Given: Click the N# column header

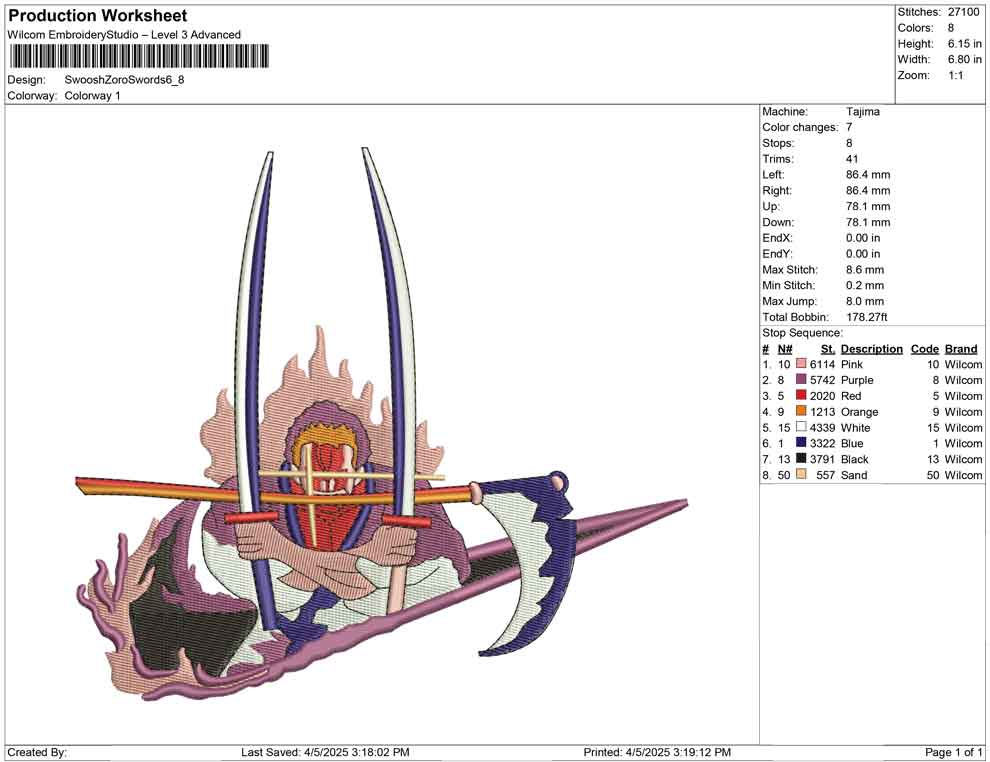Looking at the screenshot, I should (x=785, y=349).
